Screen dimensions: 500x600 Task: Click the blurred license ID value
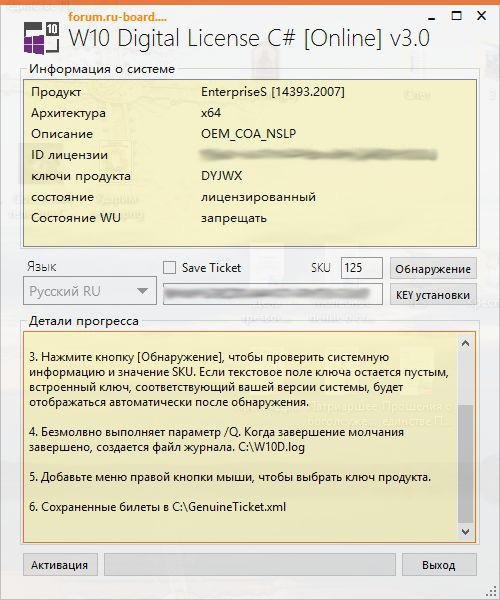[318, 155]
